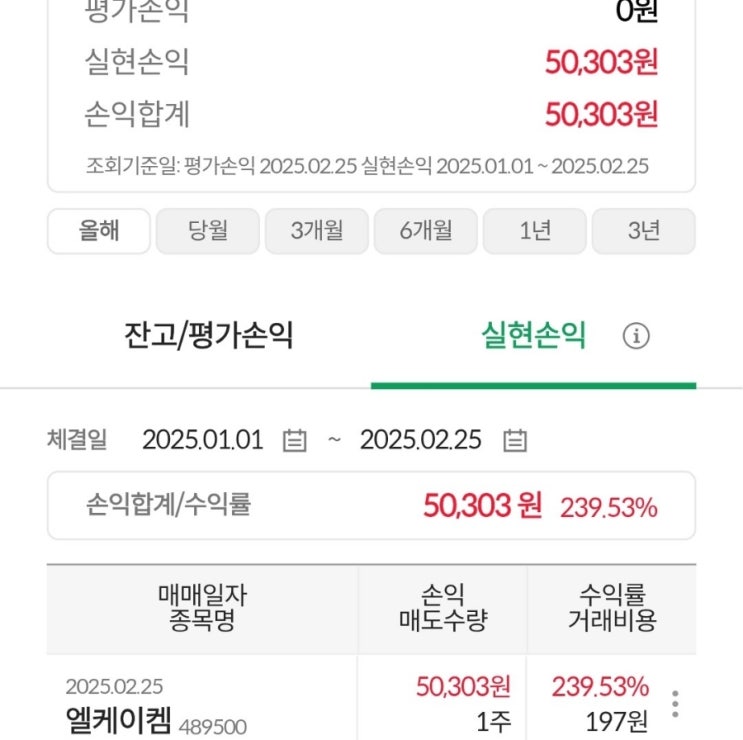Choose the 1년 period filter
The width and height of the screenshot is (743, 740).
[x=535, y=231]
